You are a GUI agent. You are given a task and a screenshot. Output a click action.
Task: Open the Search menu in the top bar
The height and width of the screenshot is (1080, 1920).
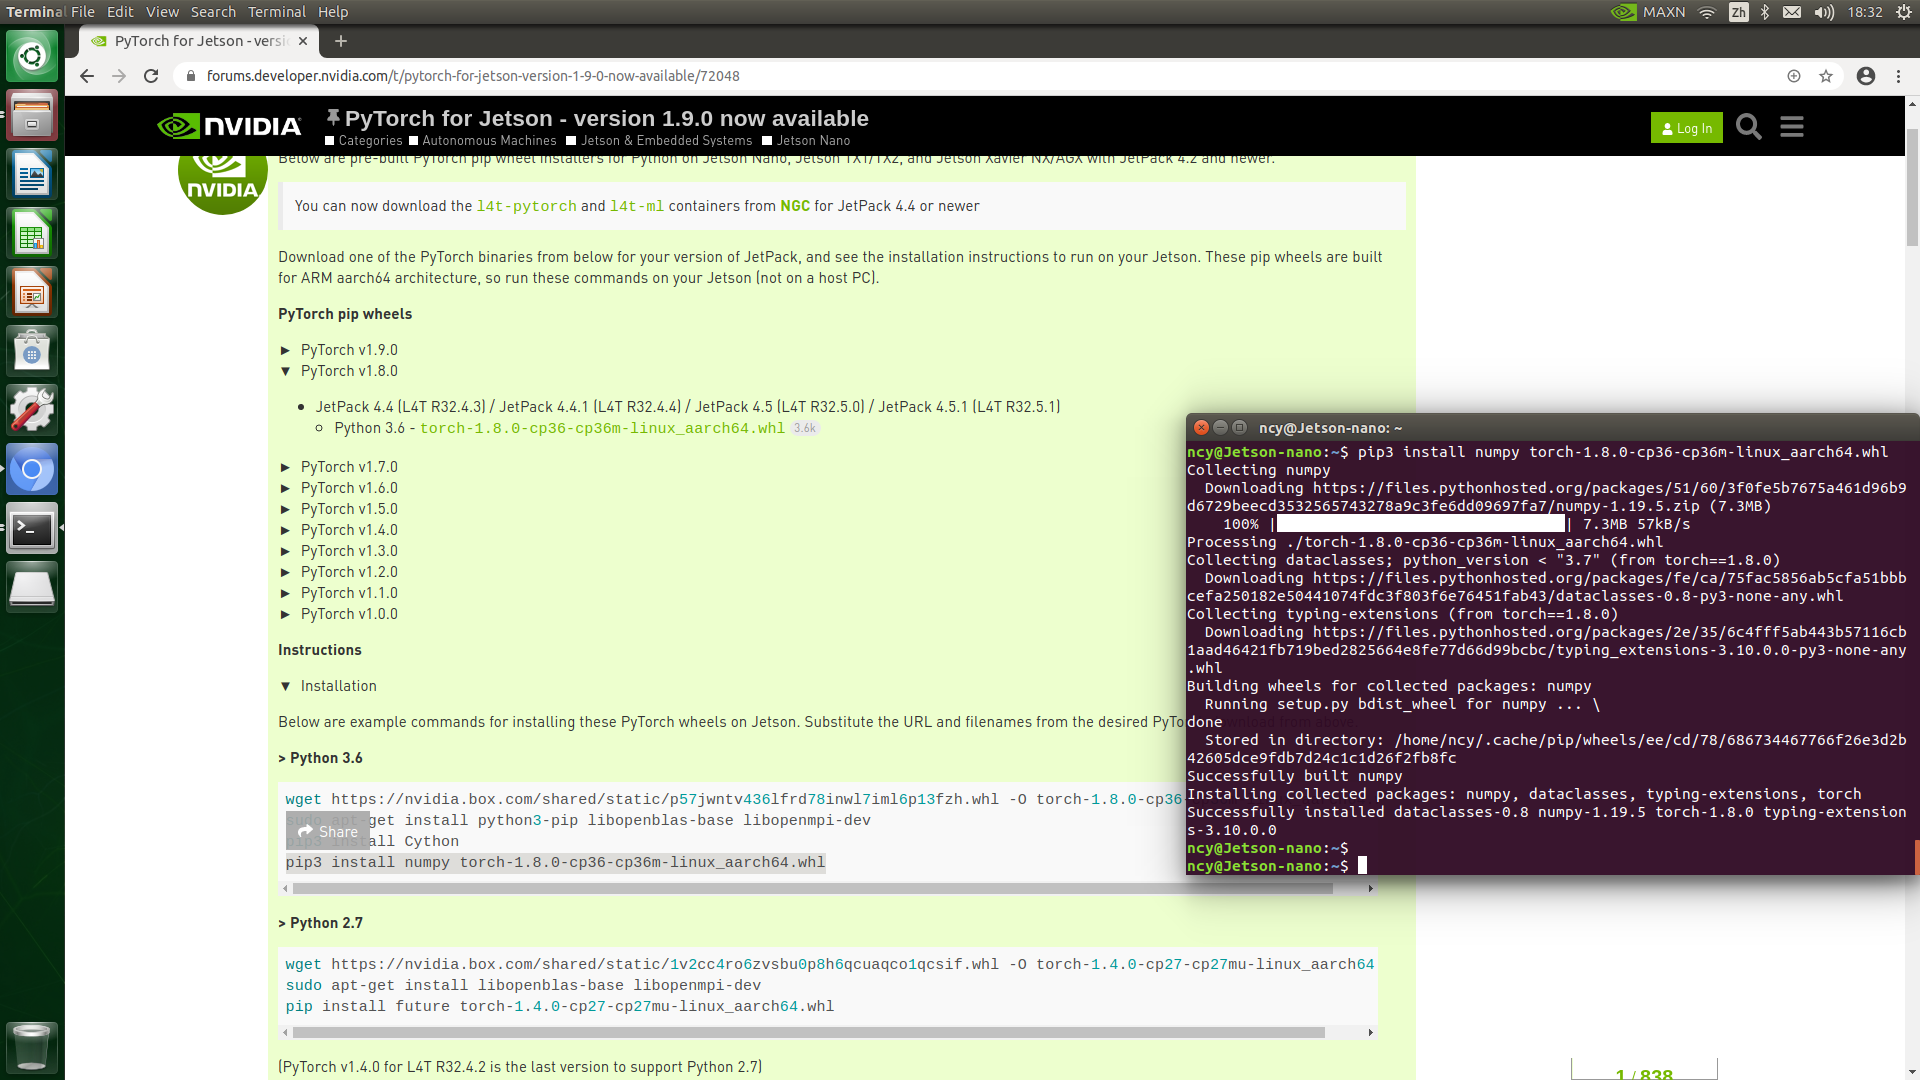pos(213,12)
